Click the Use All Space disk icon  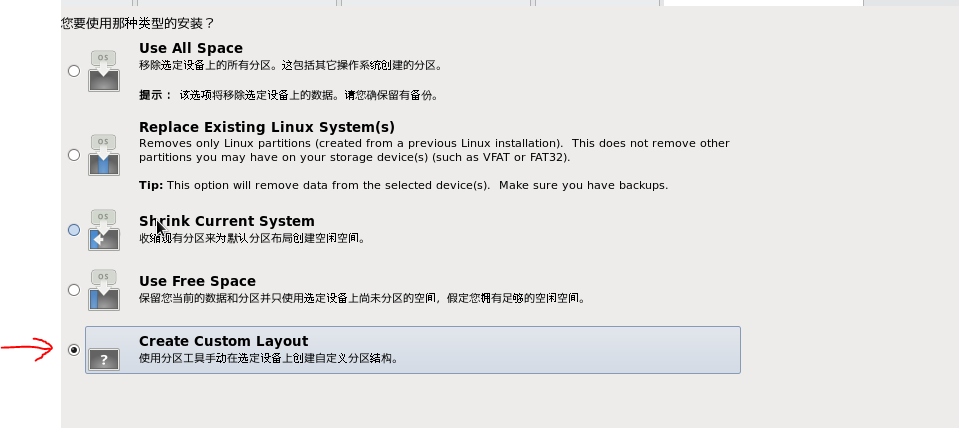point(104,71)
